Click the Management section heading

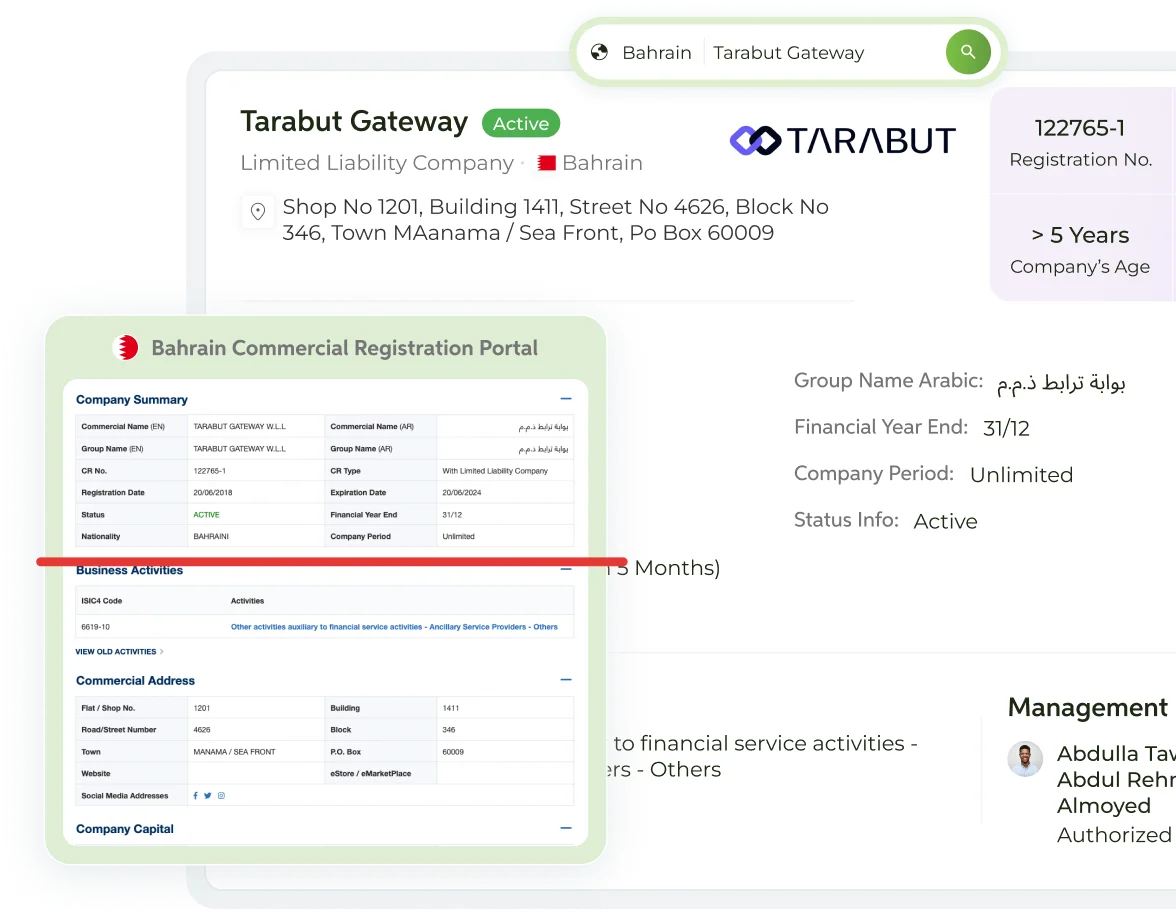(1088, 707)
